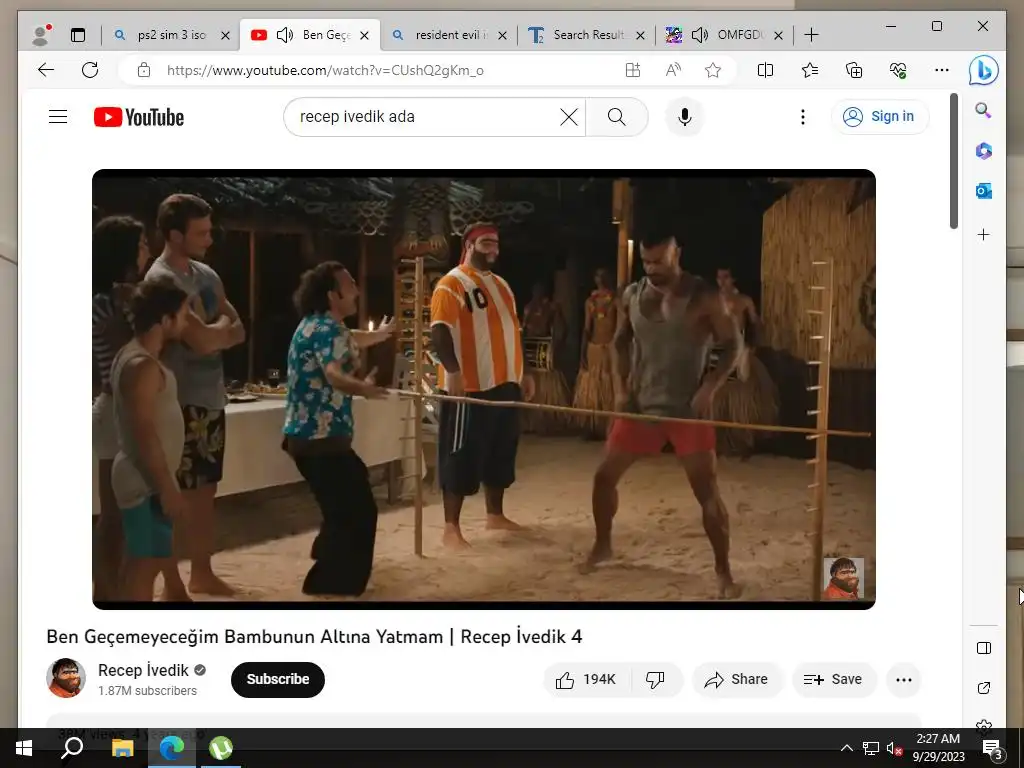This screenshot has height=768, width=1024.
Task: Switch to the Search Result tab
Action: click(x=588, y=35)
